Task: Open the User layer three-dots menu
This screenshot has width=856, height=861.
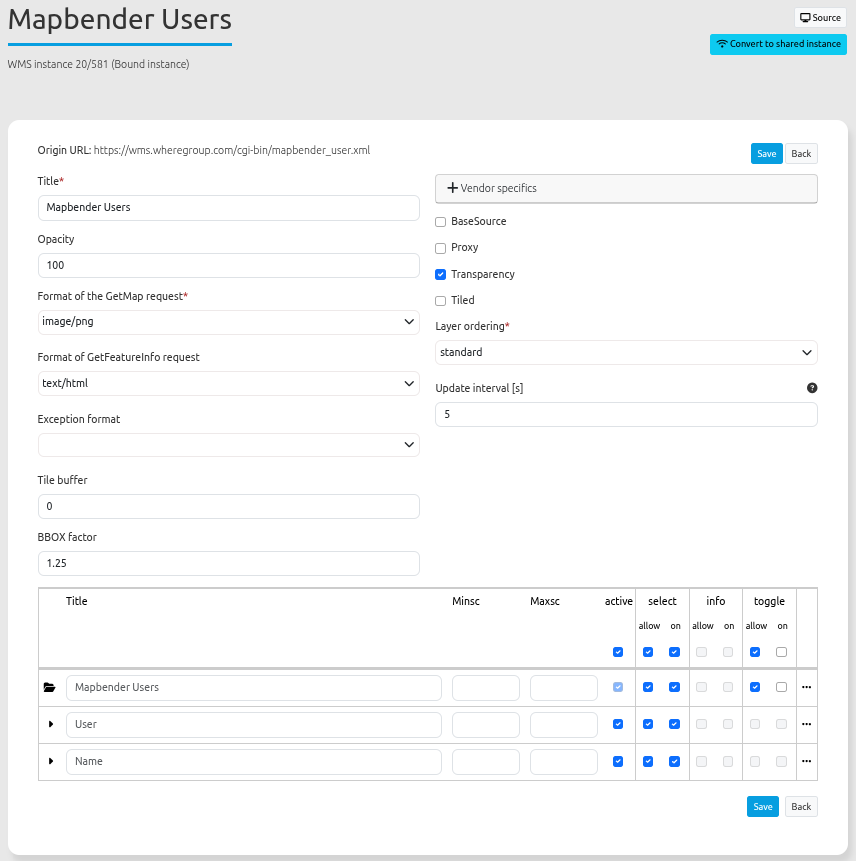Action: point(806,724)
